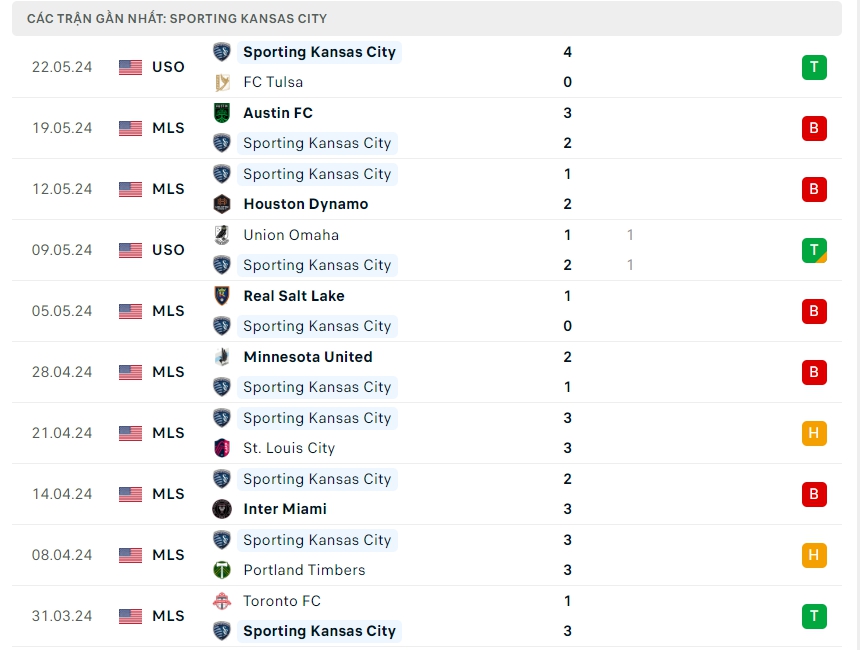
Task: Click the St. Louis City logo
Action: tap(222, 448)
